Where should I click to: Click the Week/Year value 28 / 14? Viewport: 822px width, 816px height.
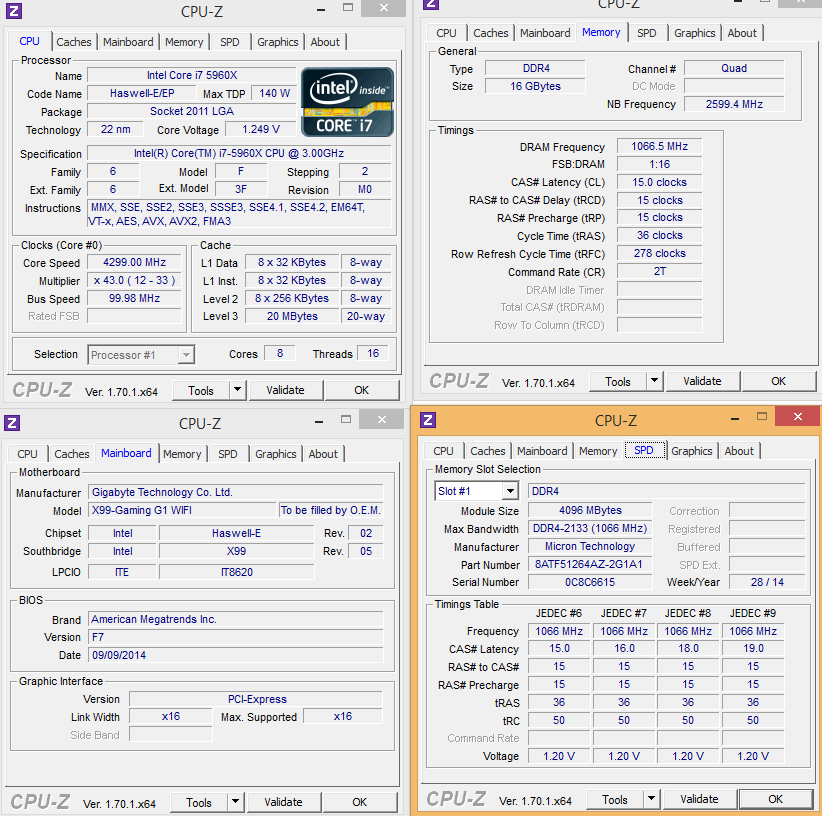(x=767, y=582)
